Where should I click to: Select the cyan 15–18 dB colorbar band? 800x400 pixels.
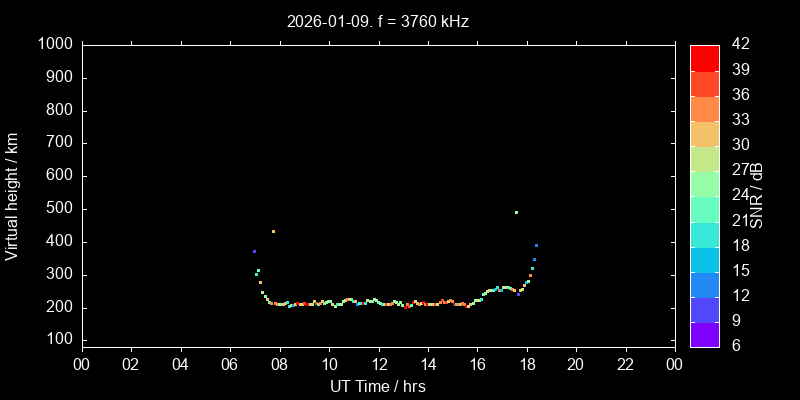point(705,259)
